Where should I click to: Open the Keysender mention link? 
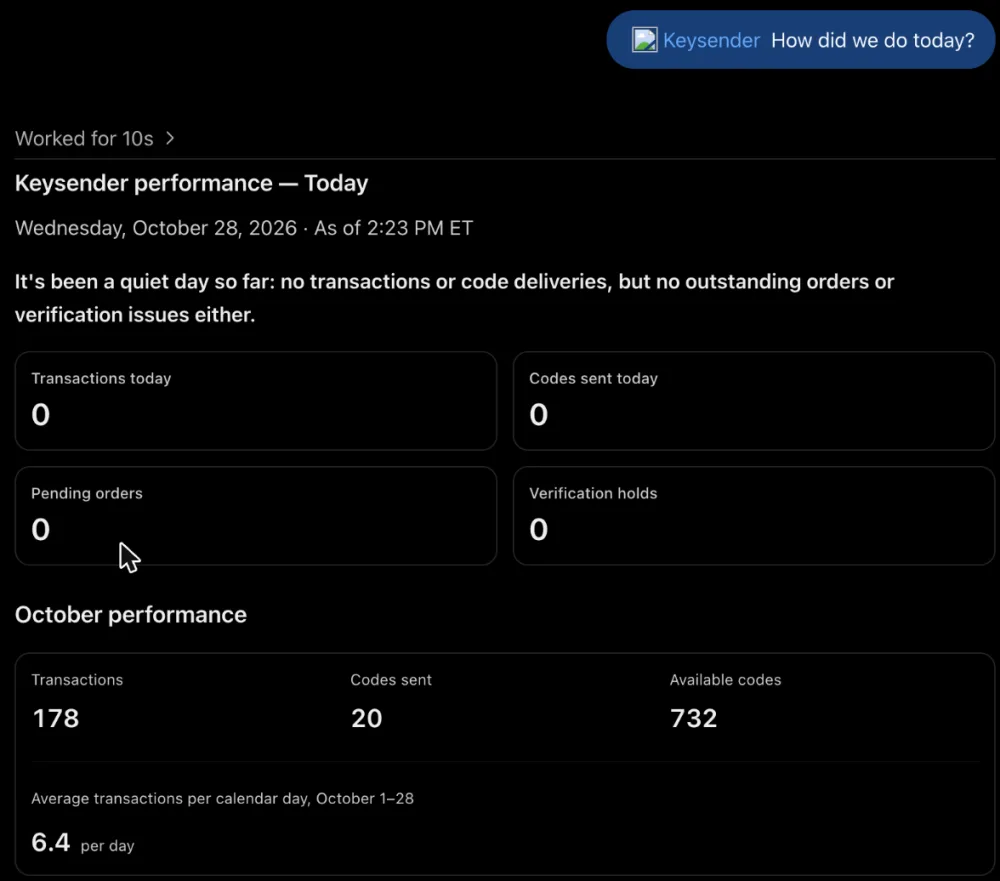click(711, 40)
